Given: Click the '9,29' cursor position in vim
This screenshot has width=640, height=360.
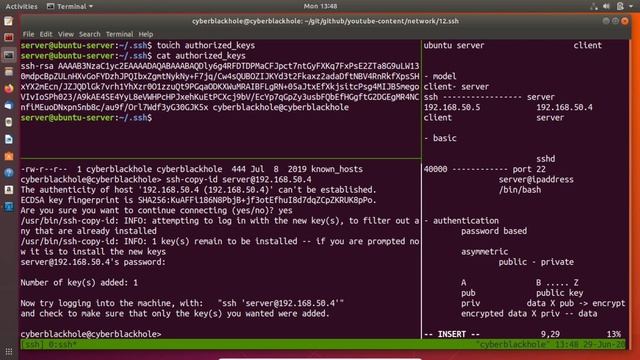Looking at the screenshot, I should coord(550,334).
